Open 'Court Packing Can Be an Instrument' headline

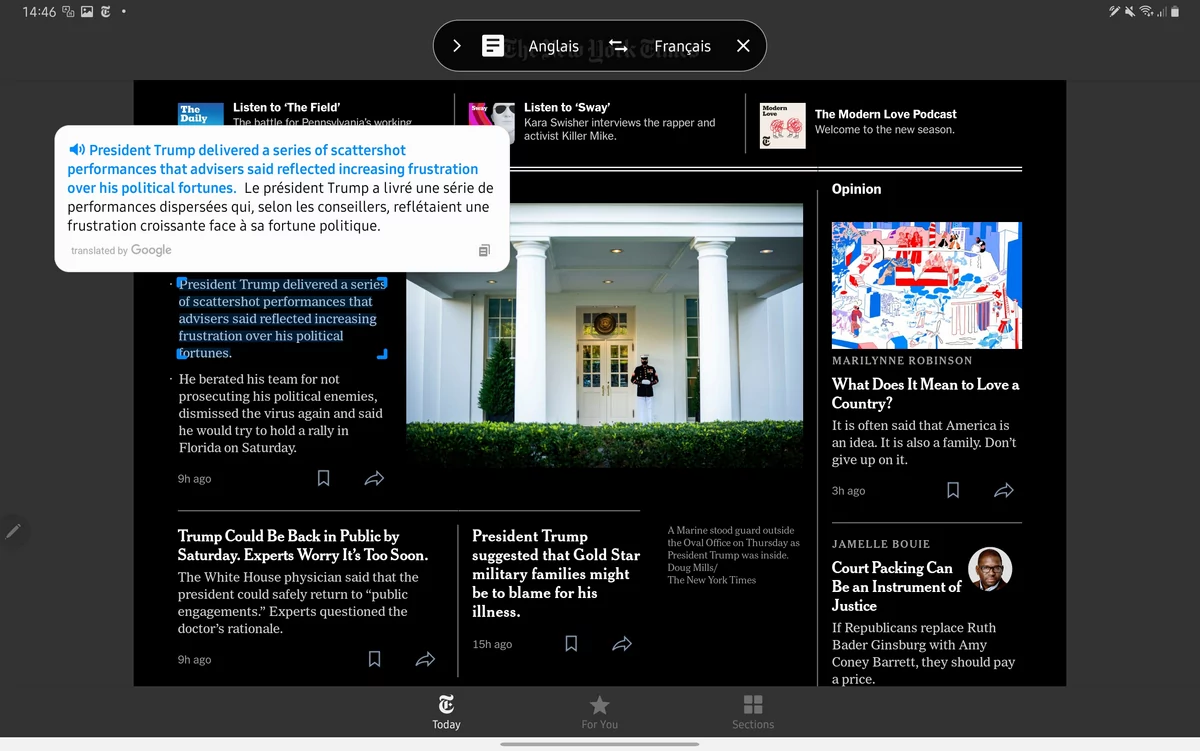coord(897,586)
